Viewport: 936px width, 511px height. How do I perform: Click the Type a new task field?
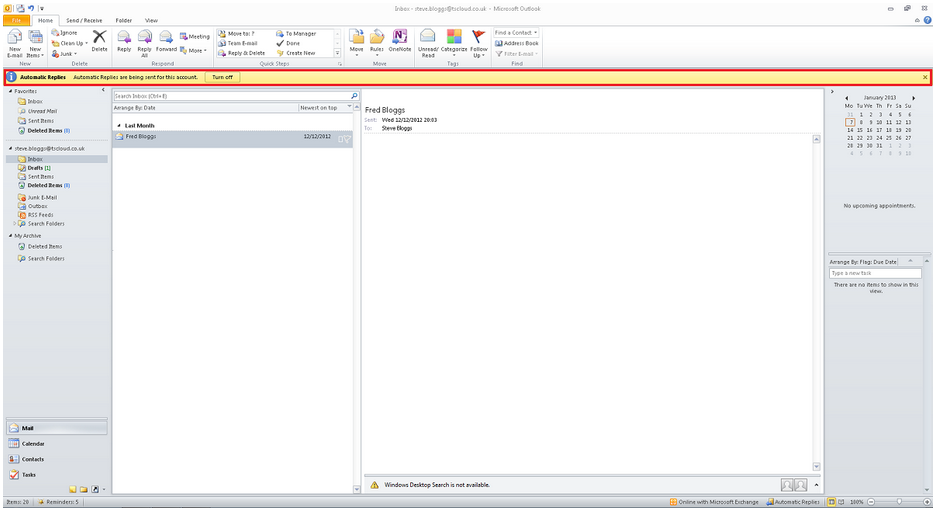(875, 273)
